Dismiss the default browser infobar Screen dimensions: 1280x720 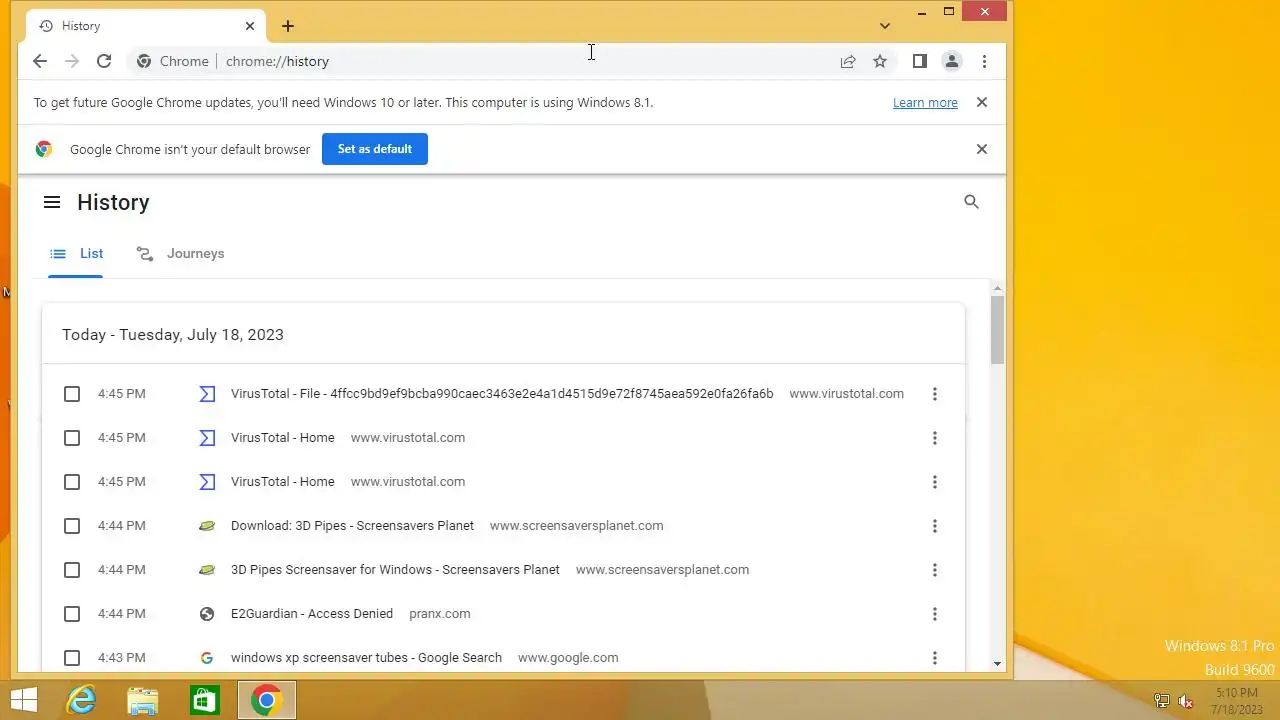(x=982, y=149)
